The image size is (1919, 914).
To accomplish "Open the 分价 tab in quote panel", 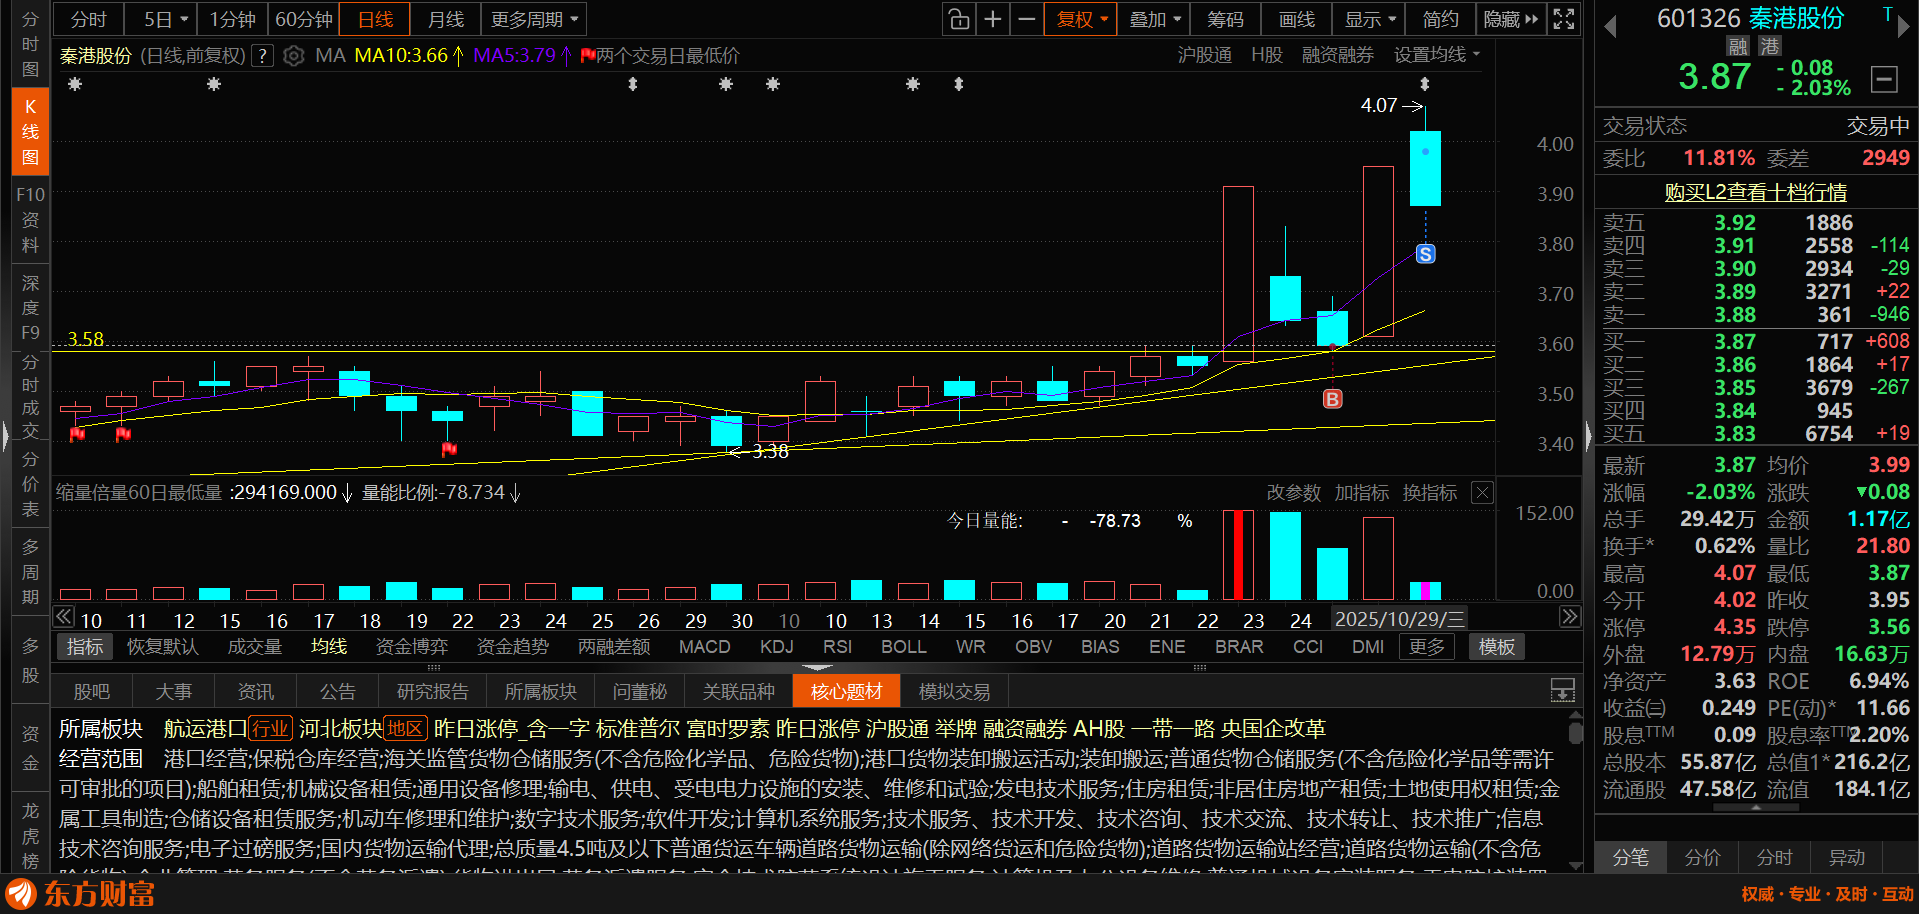I will point(1702,857).
